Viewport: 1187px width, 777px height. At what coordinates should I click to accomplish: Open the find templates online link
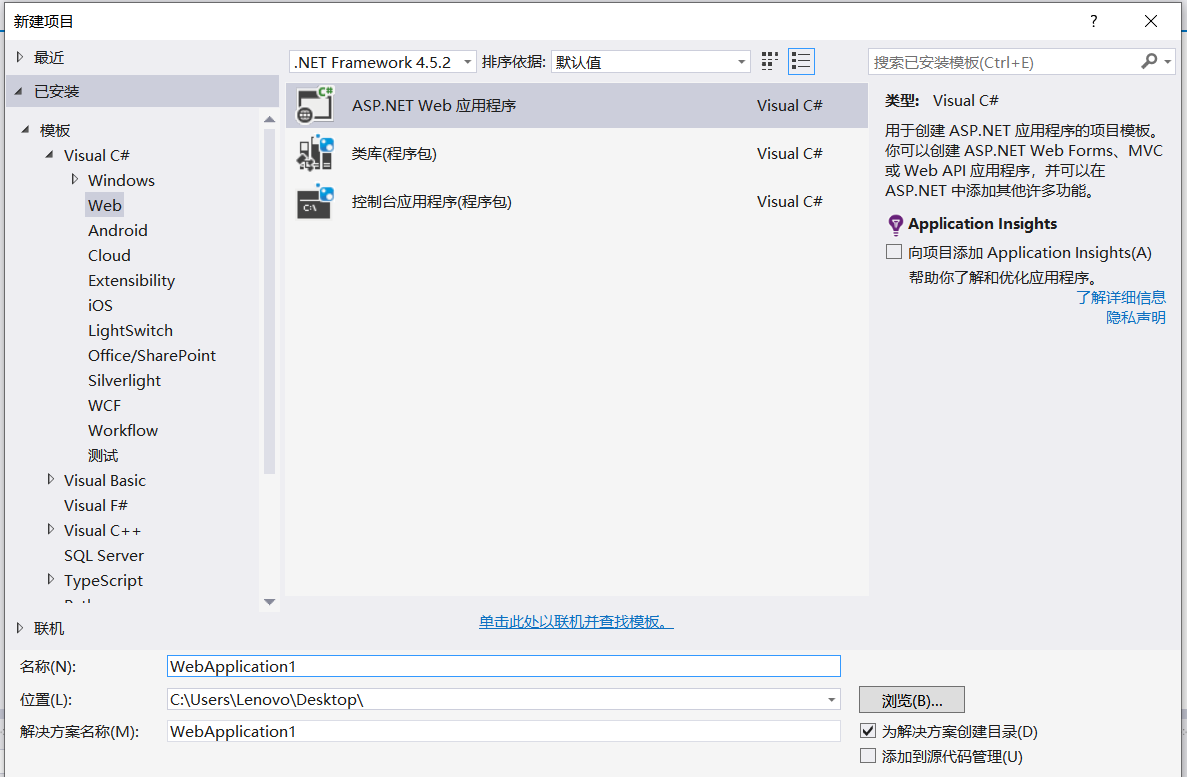point(576,622)
